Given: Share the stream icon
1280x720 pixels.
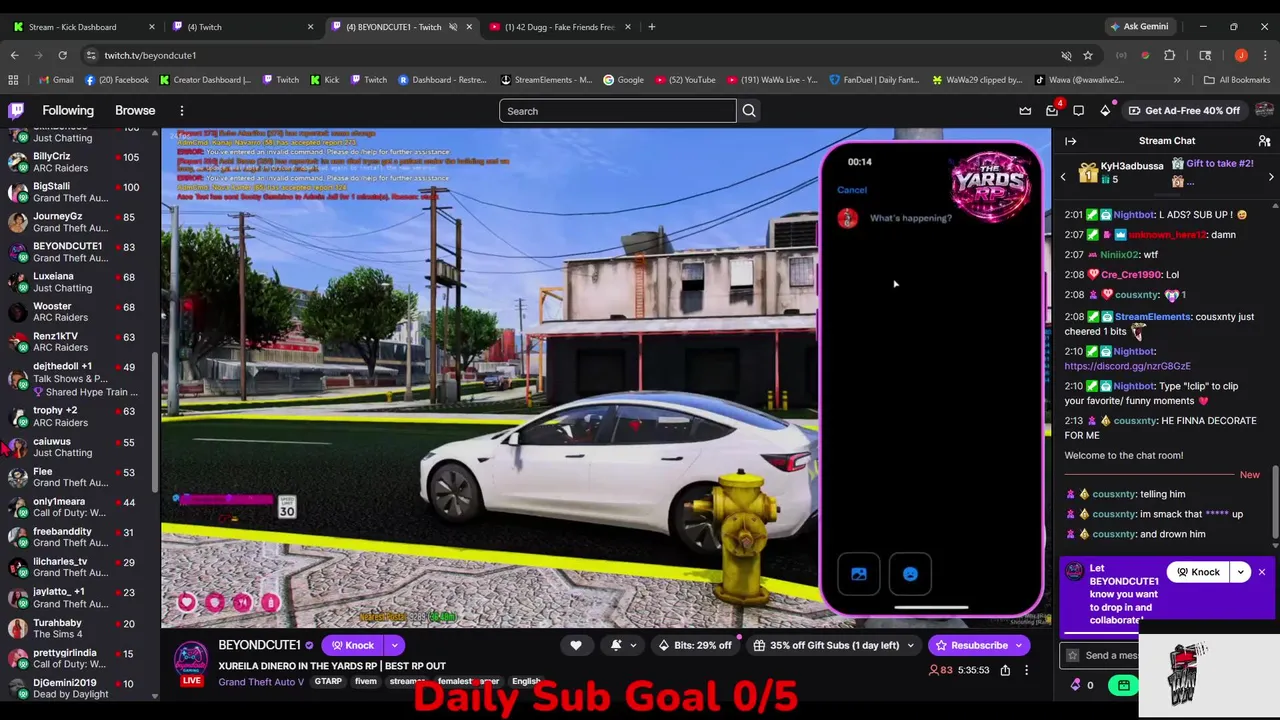Looking at the screenshot, I should 1005,670.
